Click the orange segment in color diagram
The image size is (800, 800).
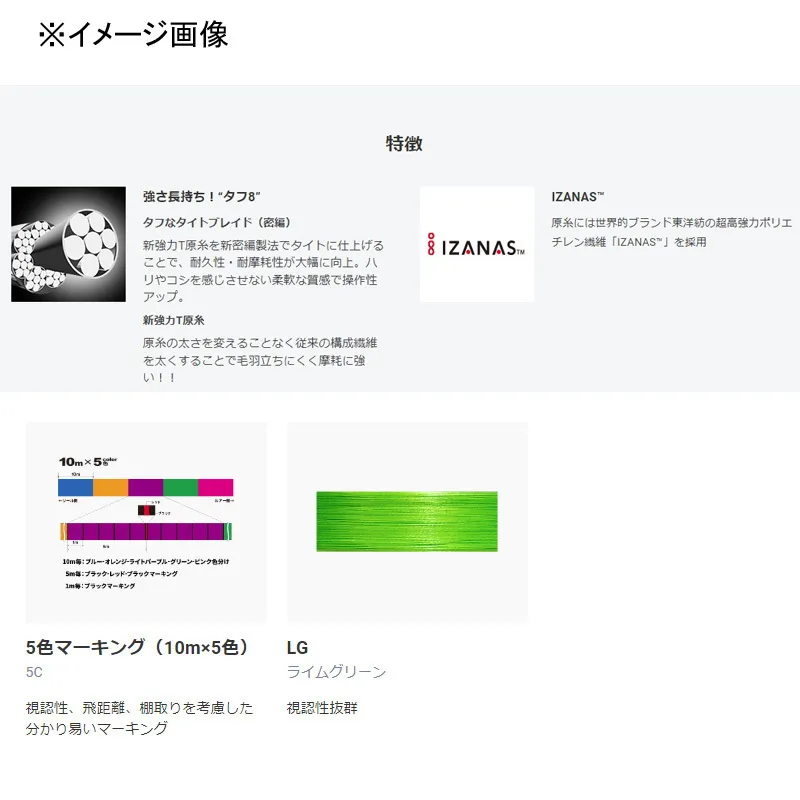click(x=110, y=487)
